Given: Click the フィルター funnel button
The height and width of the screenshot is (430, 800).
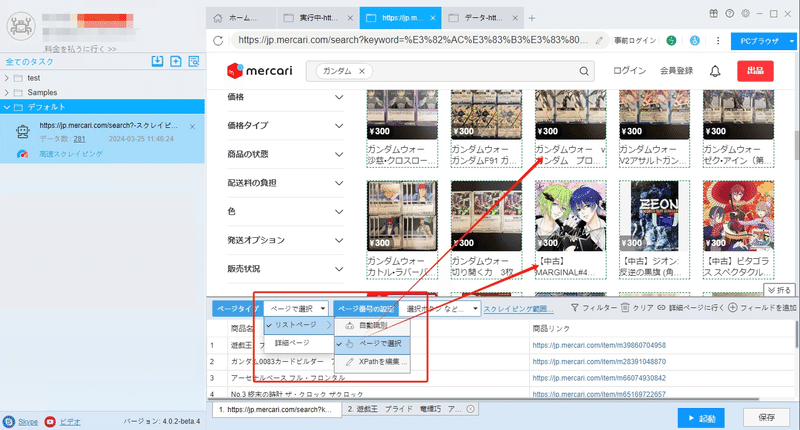Looking at the screenshot, I should (593, 308).
